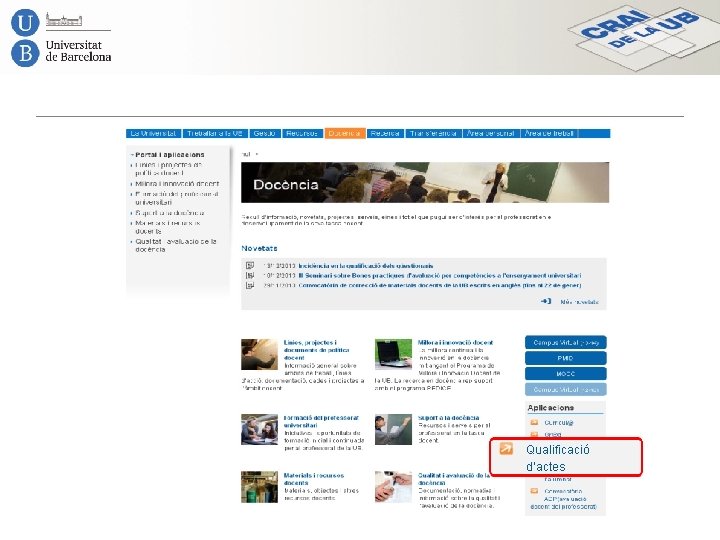
Task: Open the Qualificació d'actes application link
Action: click(558, 458)
